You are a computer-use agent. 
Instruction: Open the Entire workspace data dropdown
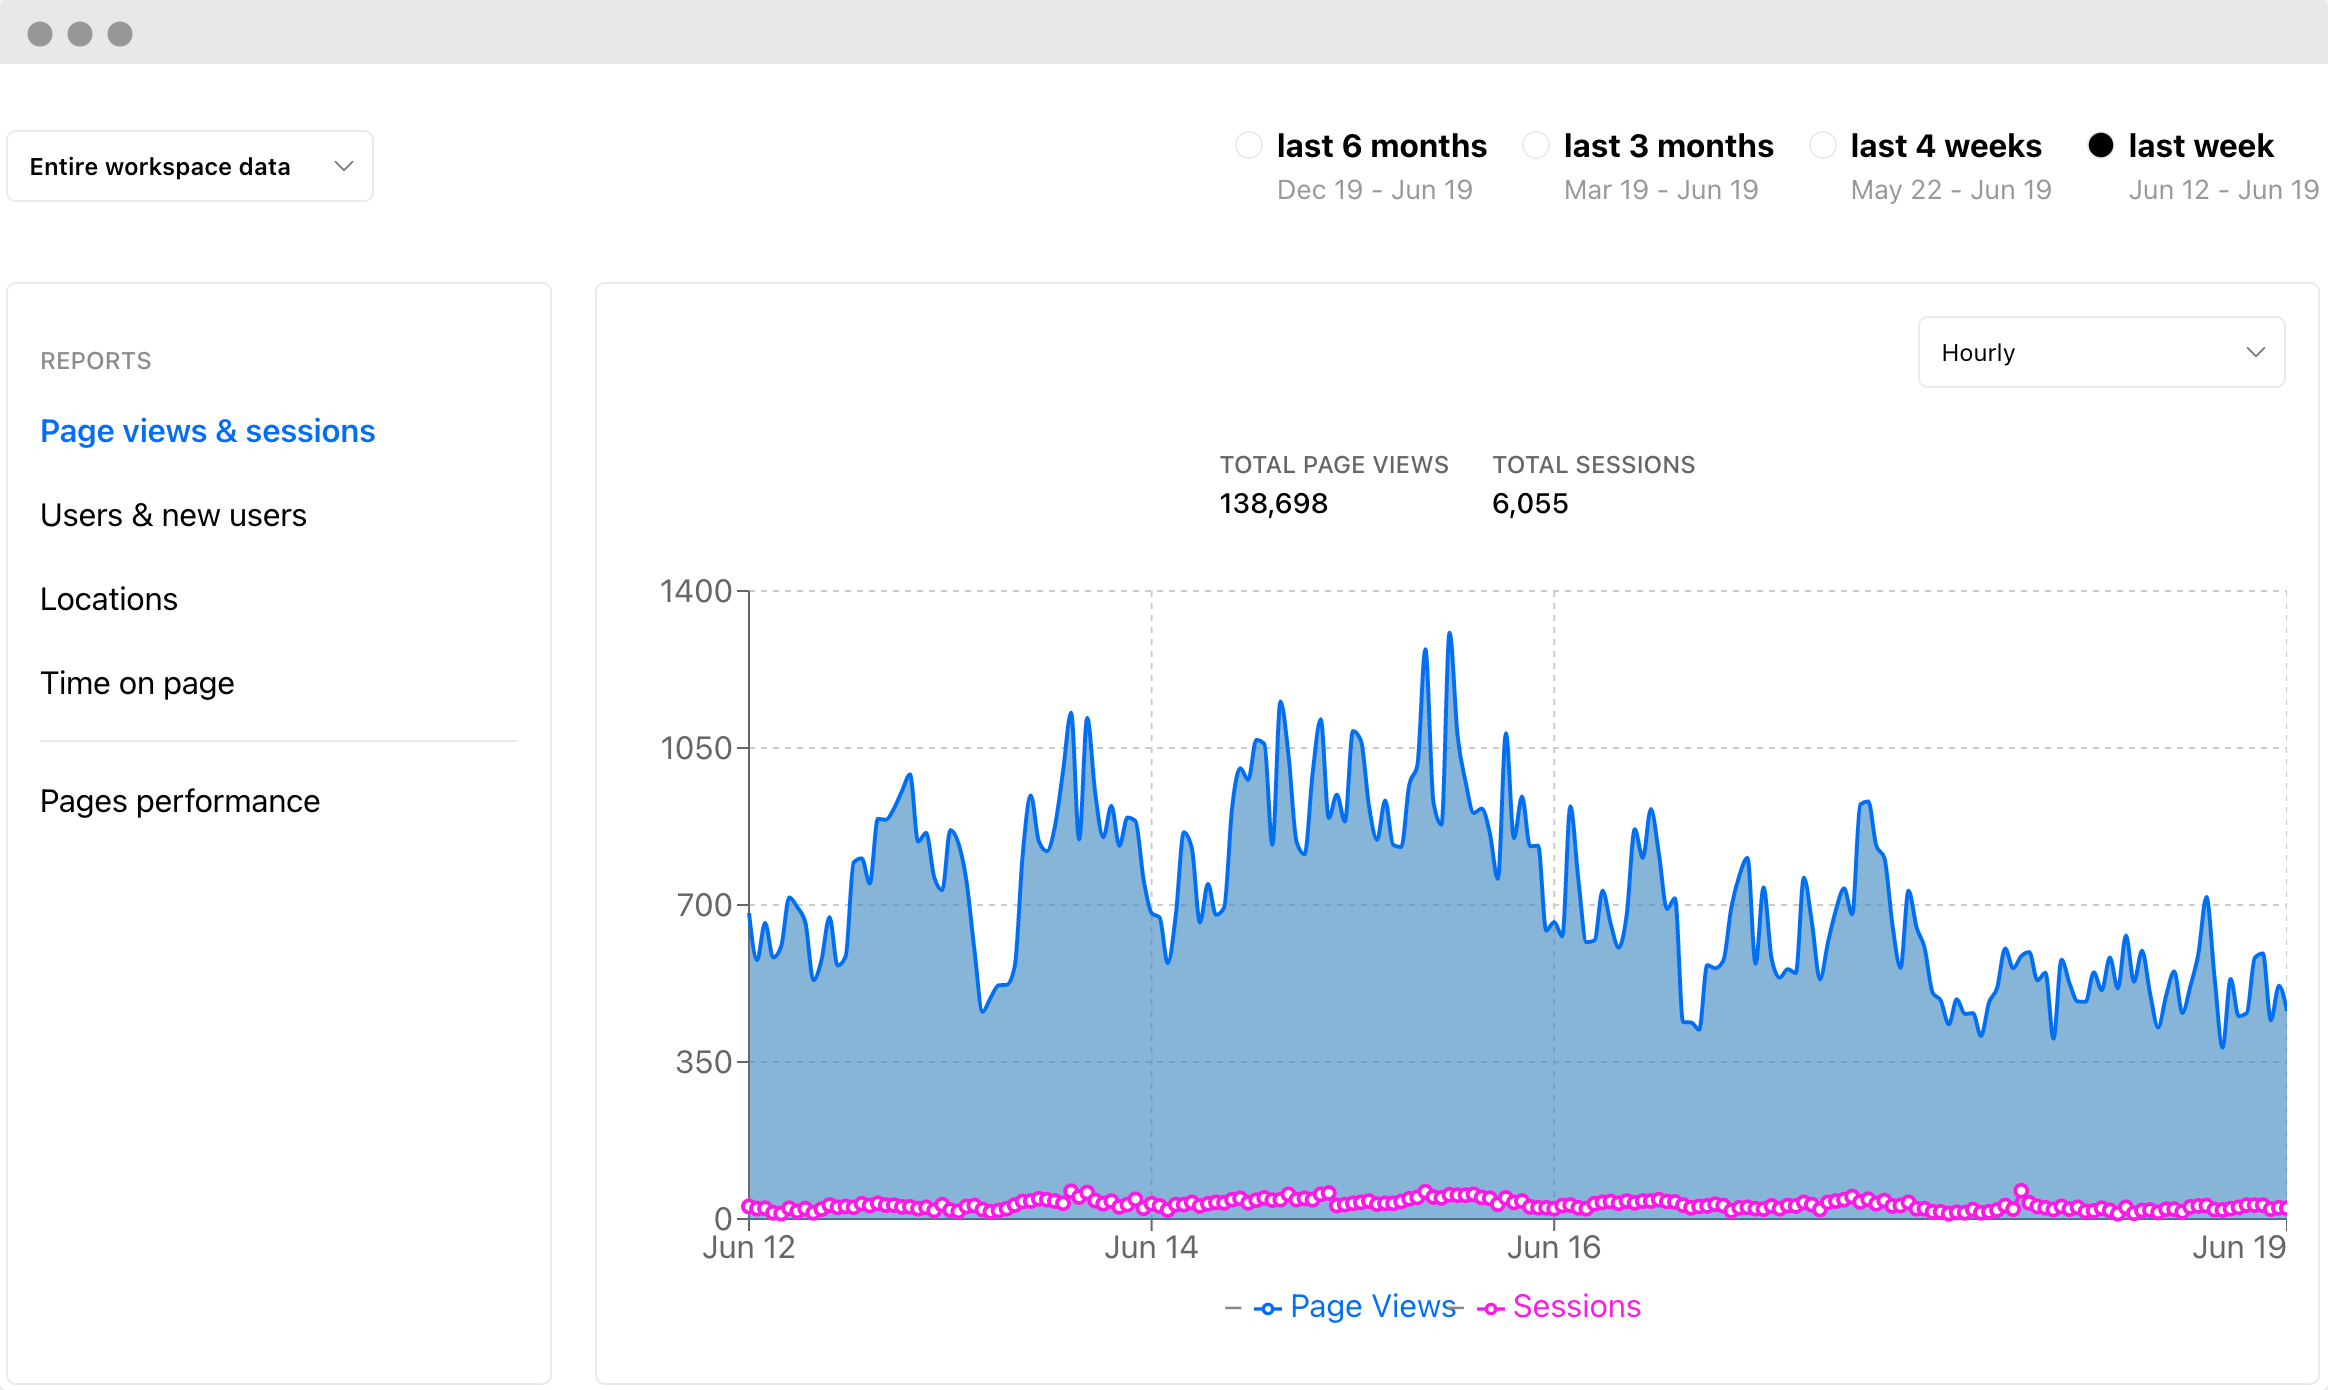(160, 167)
